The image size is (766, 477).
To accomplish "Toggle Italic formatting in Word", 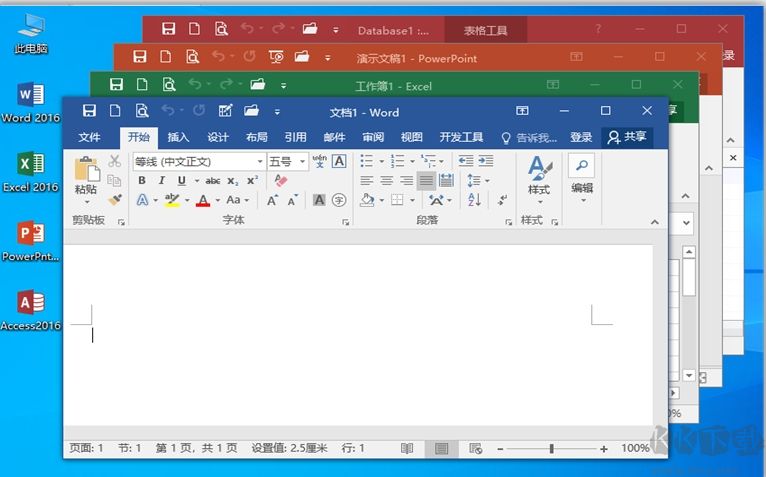I will [x=162, y=180].
